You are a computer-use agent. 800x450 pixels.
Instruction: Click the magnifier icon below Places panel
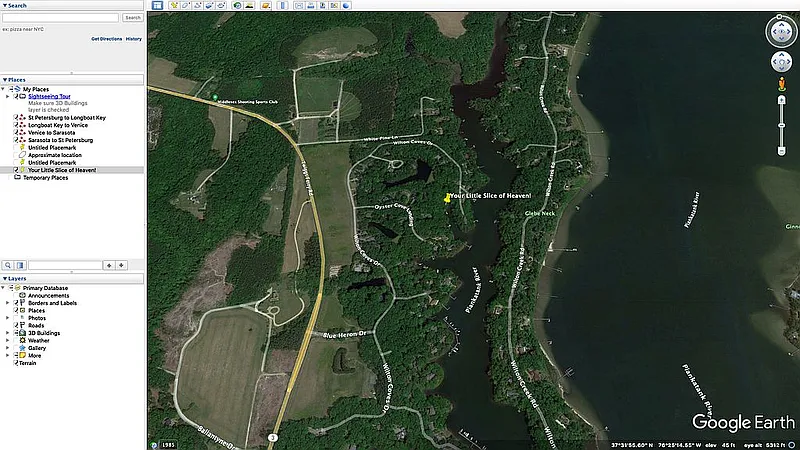pyautogui.click(x=8, y=265)
